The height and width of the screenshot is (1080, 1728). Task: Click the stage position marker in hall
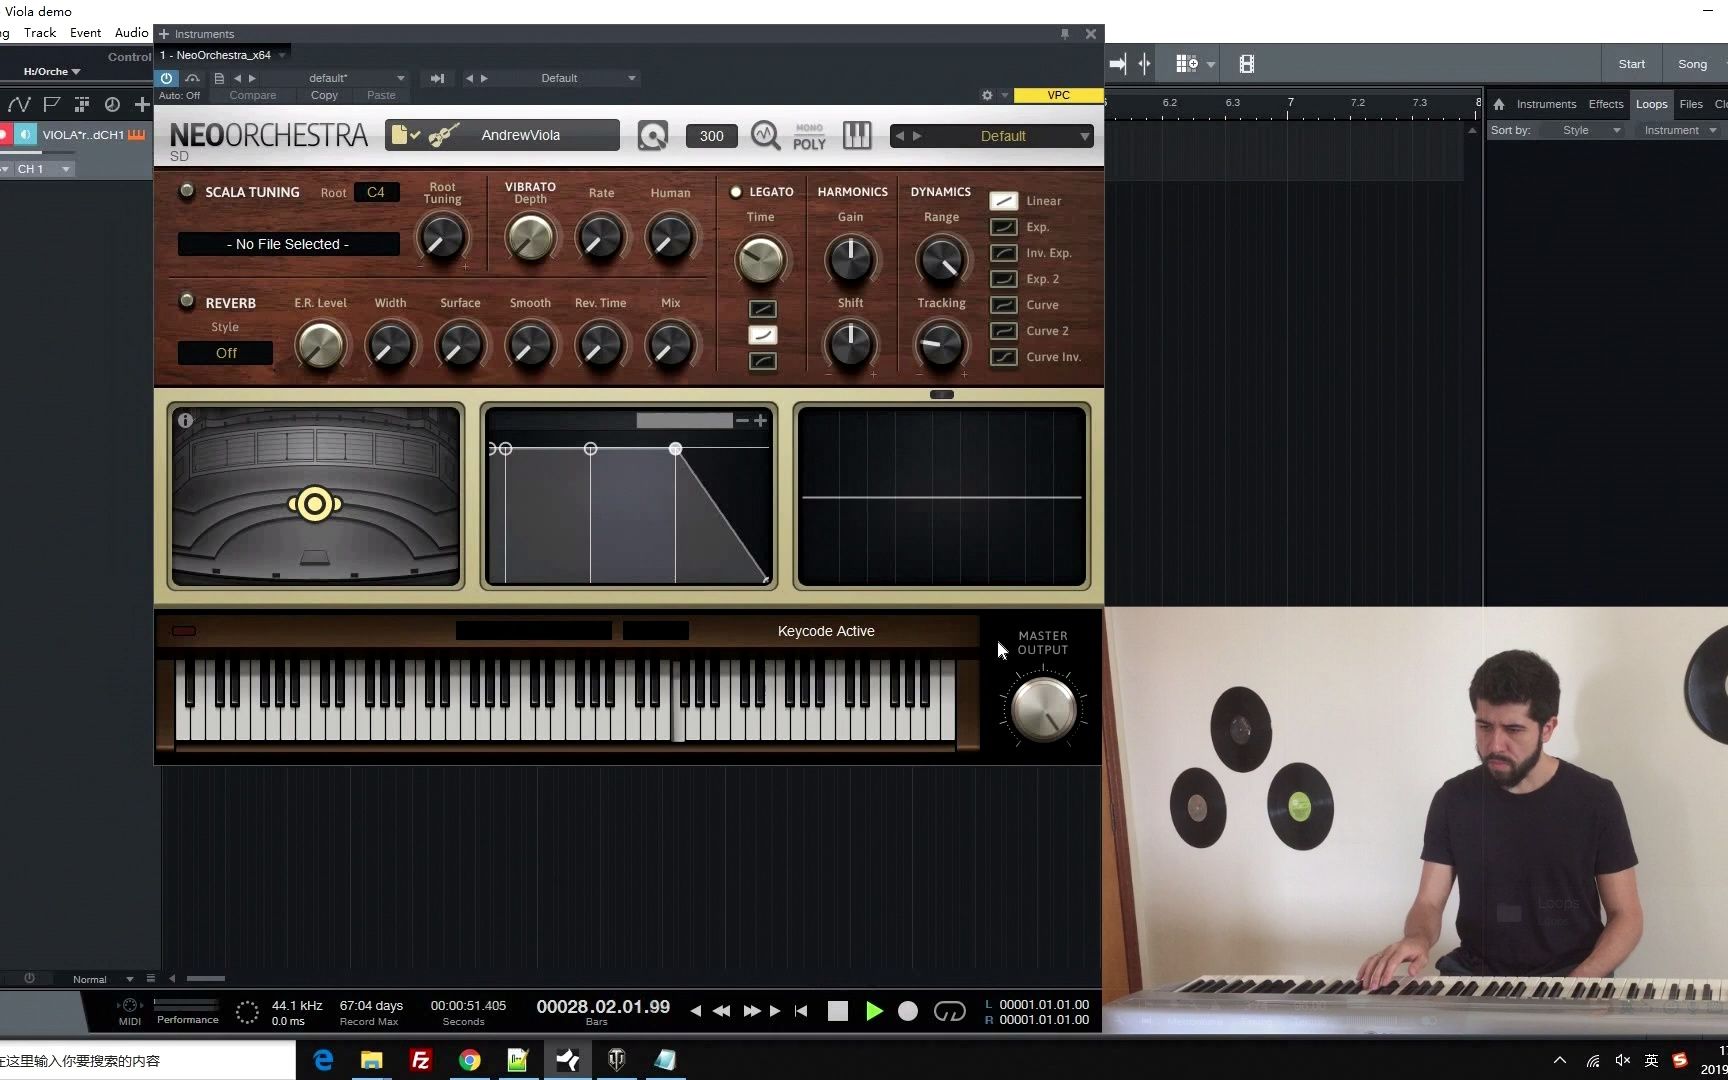click(315, 504)
